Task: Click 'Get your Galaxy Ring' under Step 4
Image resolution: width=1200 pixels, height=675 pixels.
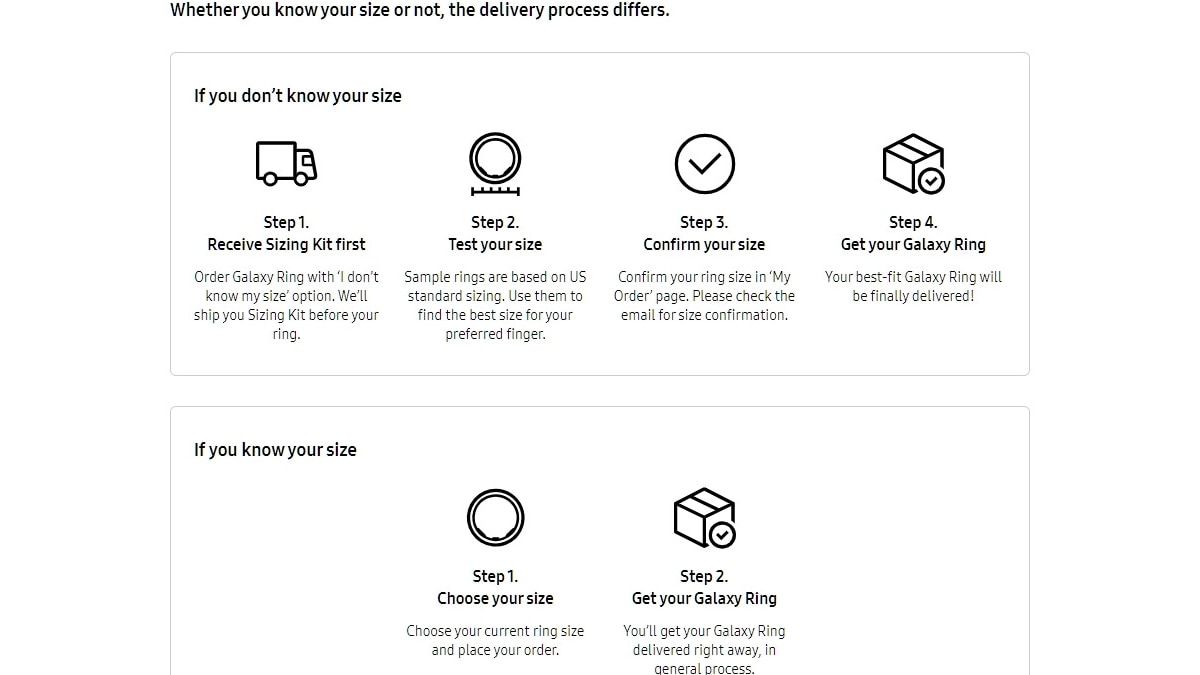Action: tap(913, 244)
